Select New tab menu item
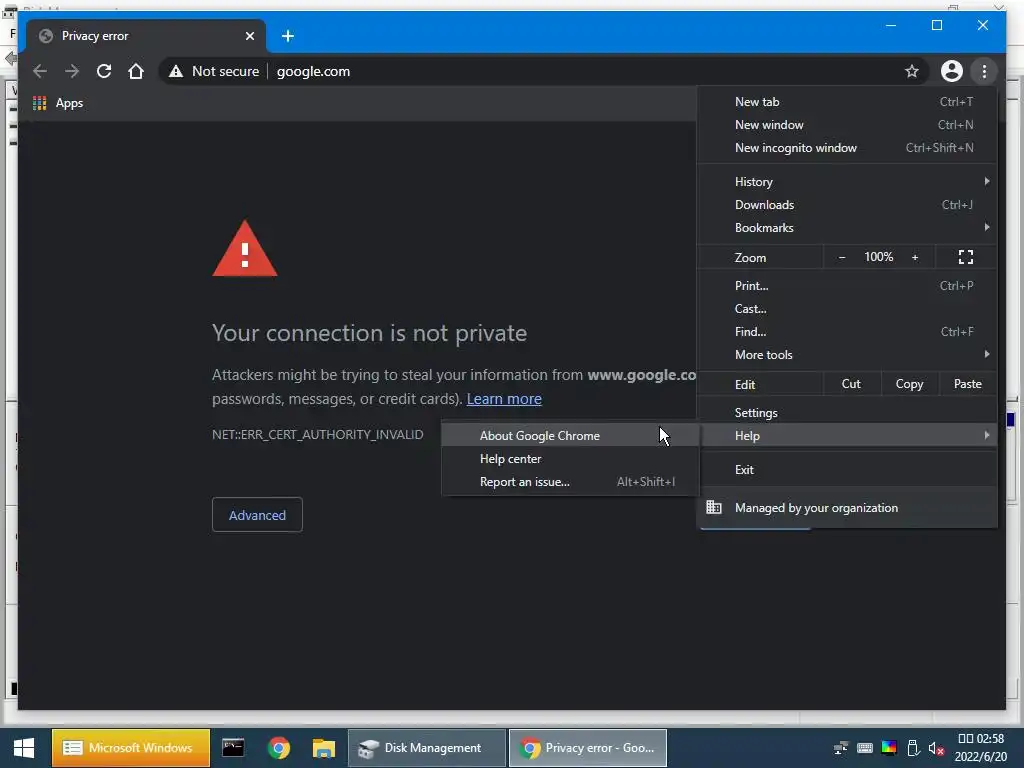 pos(847,102)
